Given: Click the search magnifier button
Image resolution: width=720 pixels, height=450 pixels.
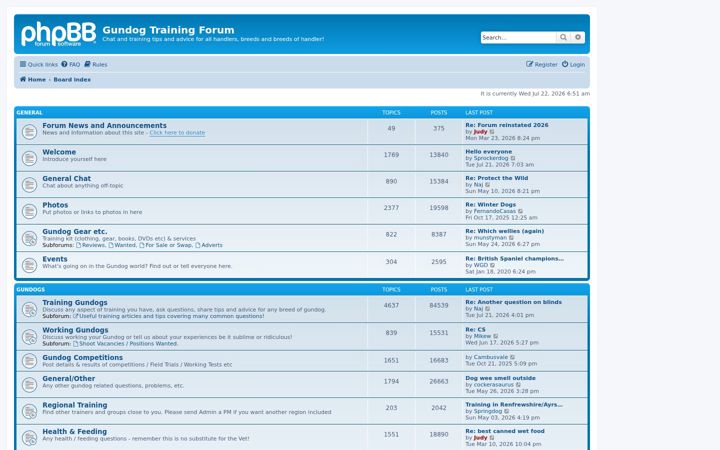Looking at the screenshot, I should 563,37.
